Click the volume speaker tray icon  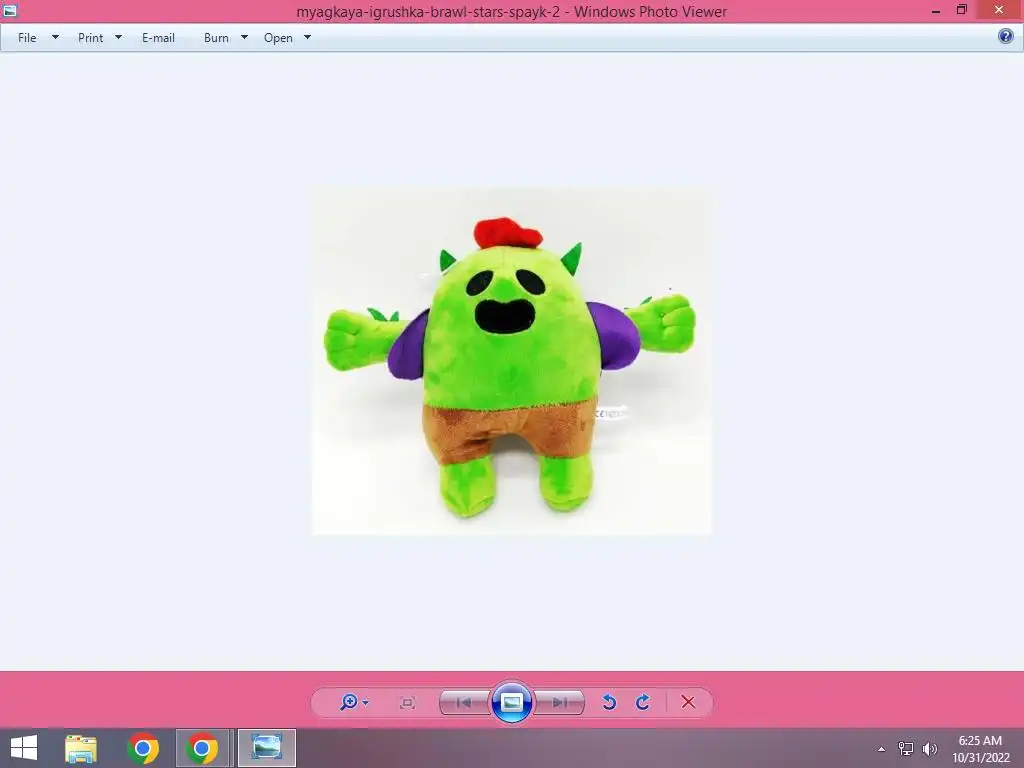929,749
